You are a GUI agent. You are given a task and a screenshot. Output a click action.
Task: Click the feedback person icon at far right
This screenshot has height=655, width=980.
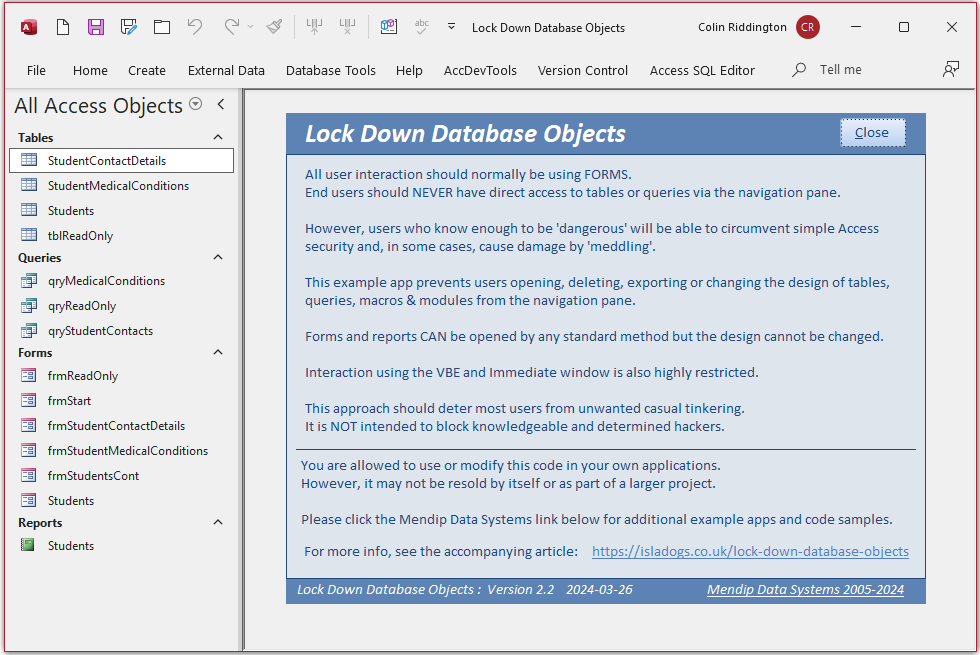click(951, 69)
